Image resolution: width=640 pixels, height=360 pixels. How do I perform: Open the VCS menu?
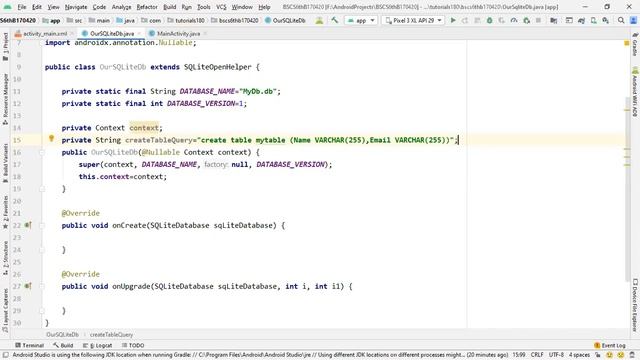tap(221, 7)
